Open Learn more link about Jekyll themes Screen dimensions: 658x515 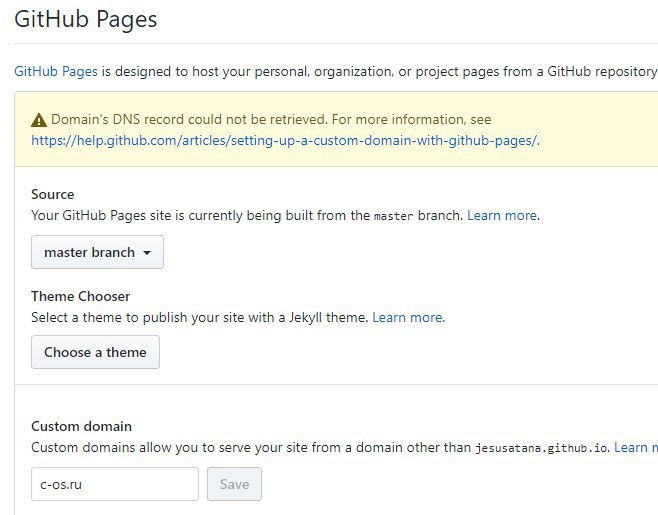[x=407, y=317]
